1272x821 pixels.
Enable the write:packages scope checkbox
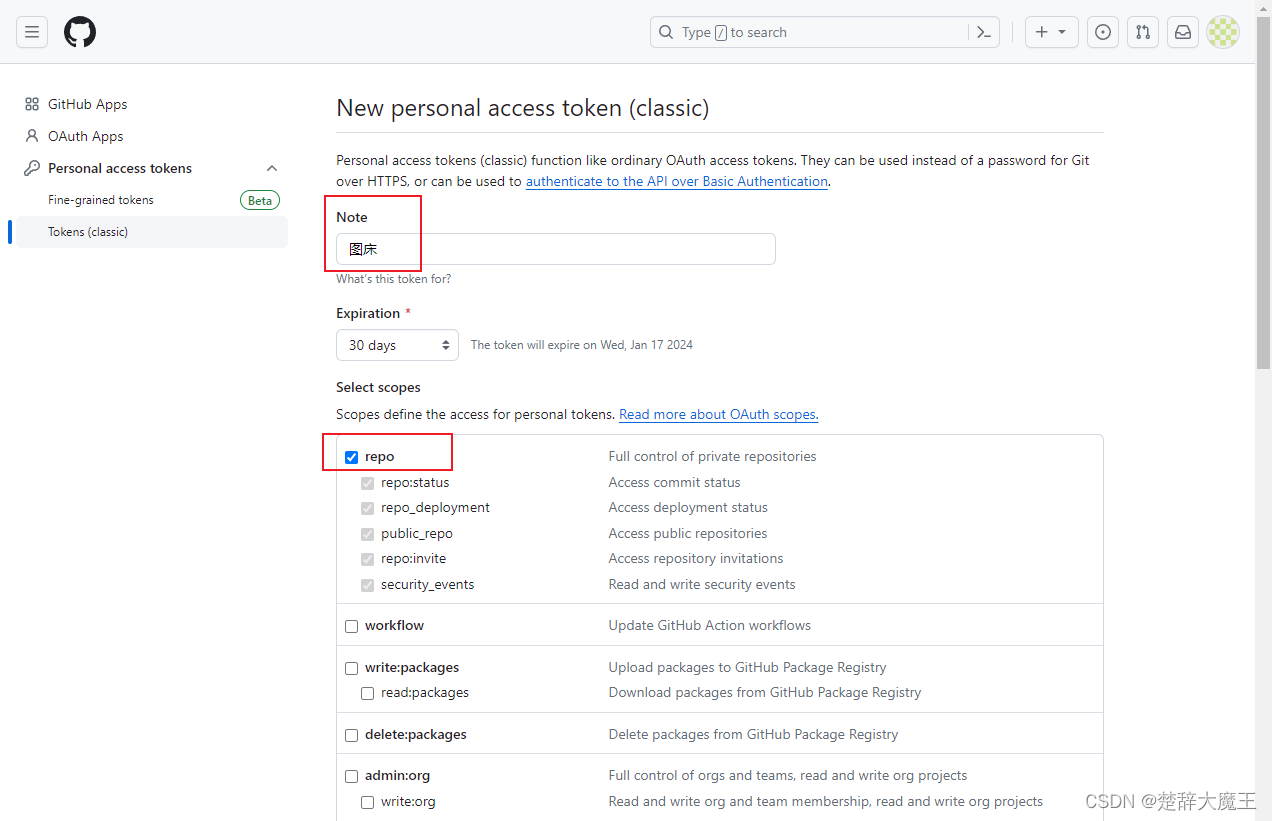click(x=351, y=668)
